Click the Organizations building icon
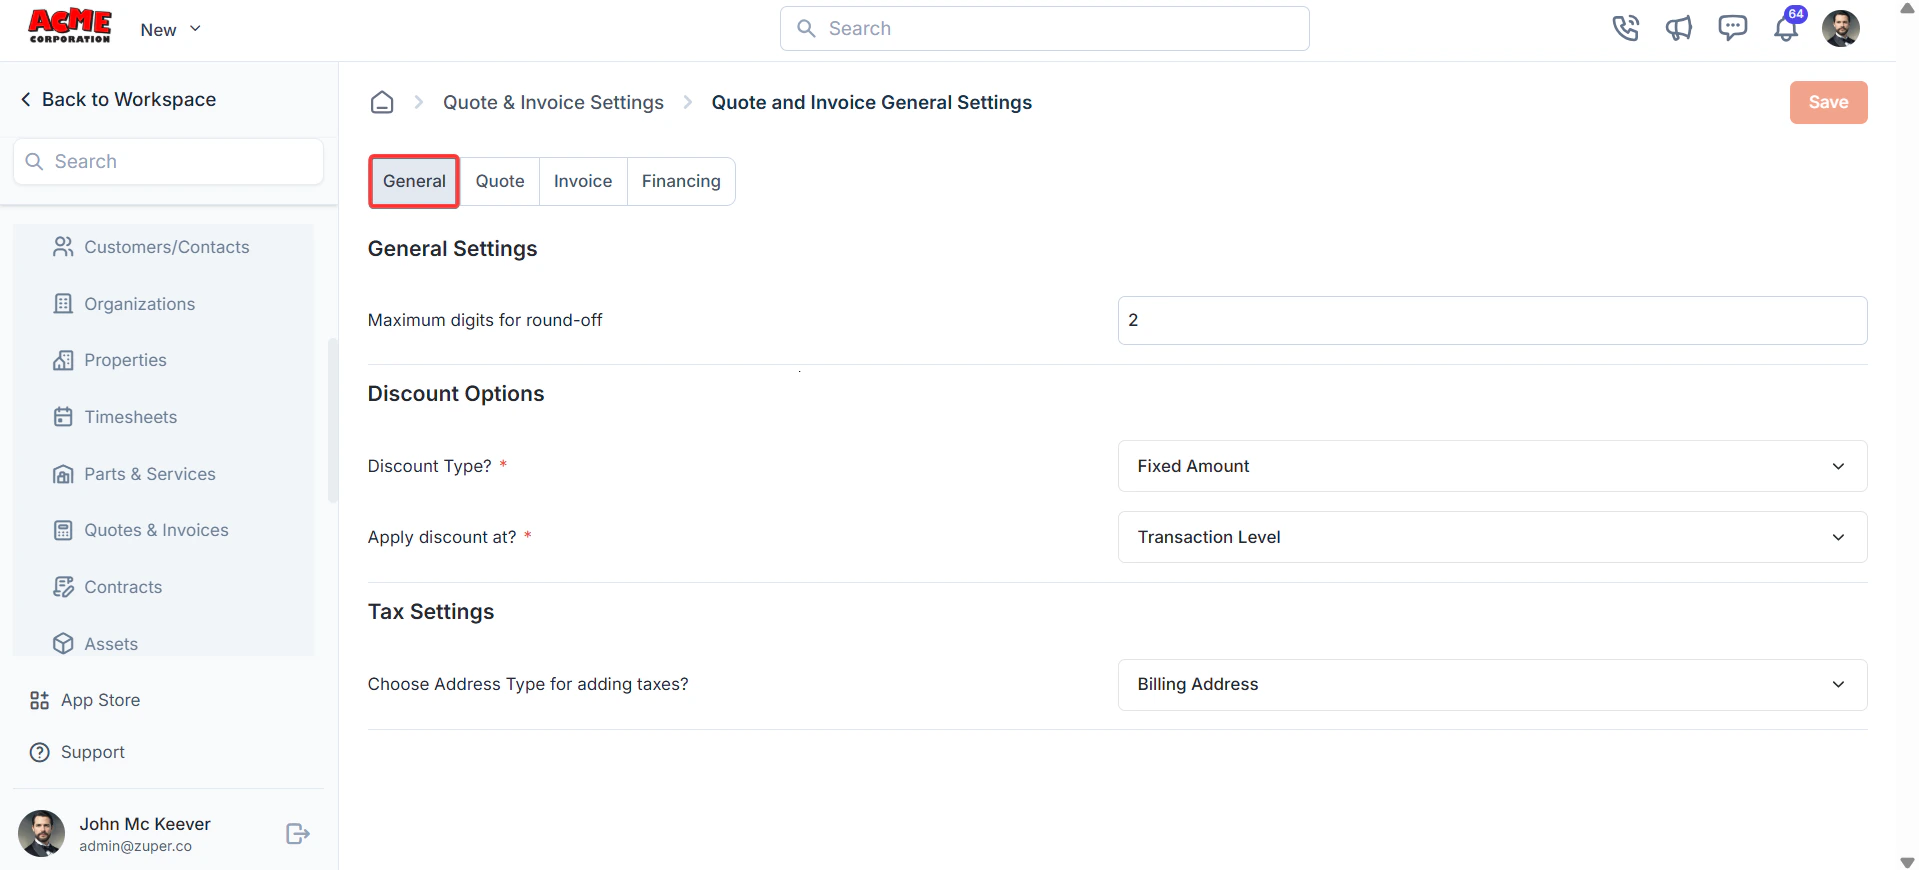 click(63, 304)
